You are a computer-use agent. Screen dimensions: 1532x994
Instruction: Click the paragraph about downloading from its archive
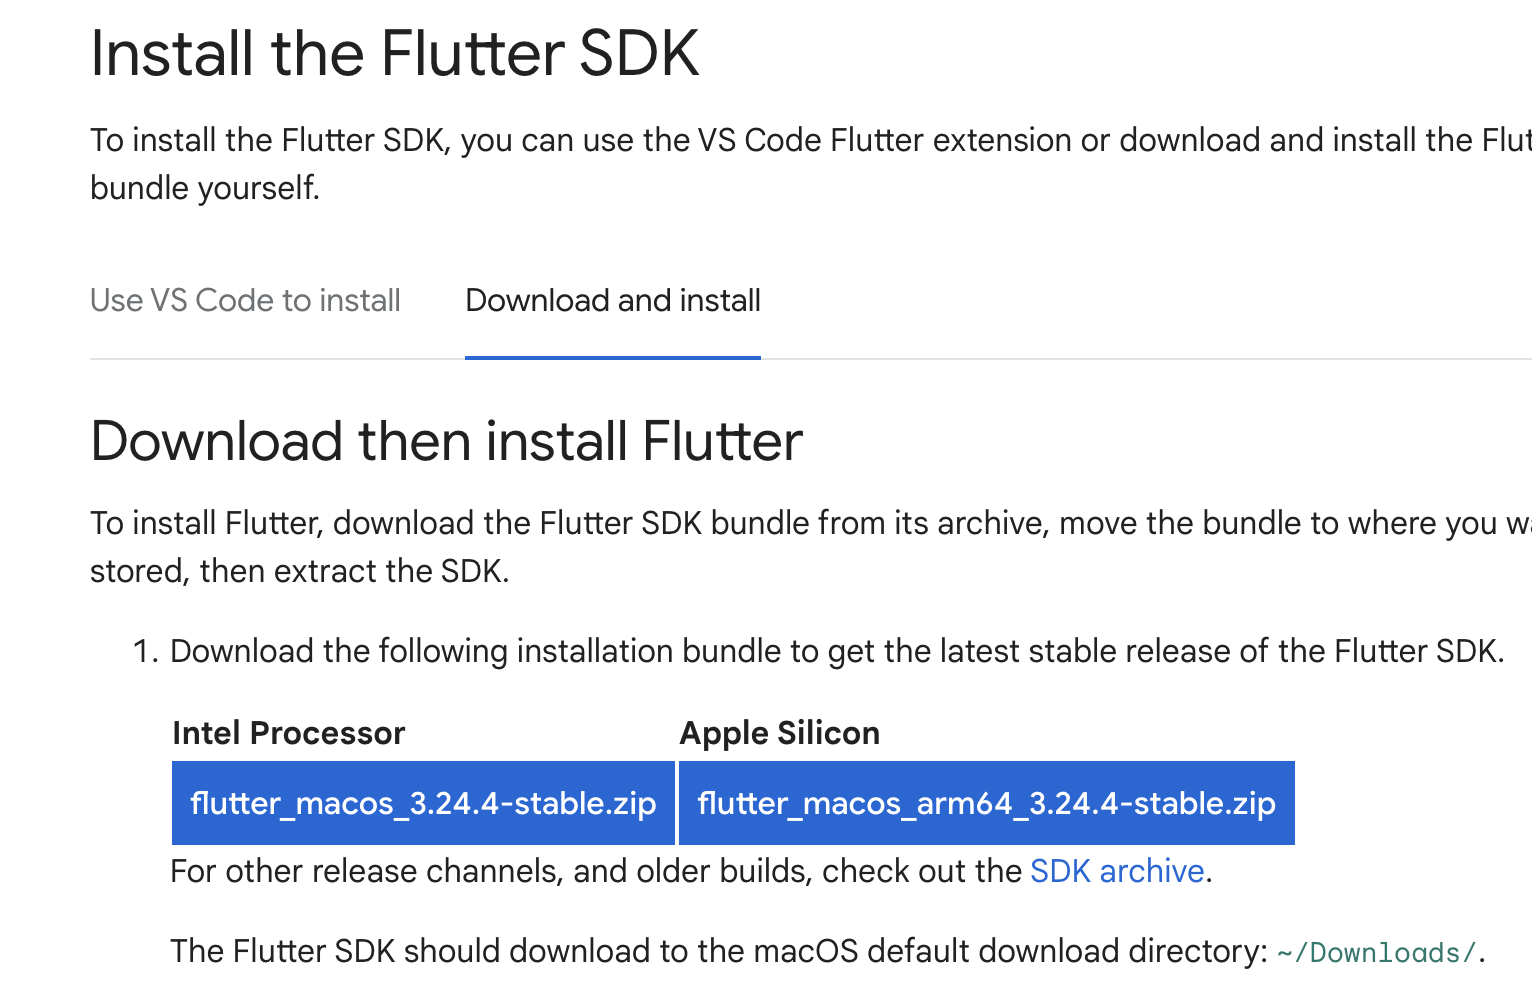click(811, 547)
